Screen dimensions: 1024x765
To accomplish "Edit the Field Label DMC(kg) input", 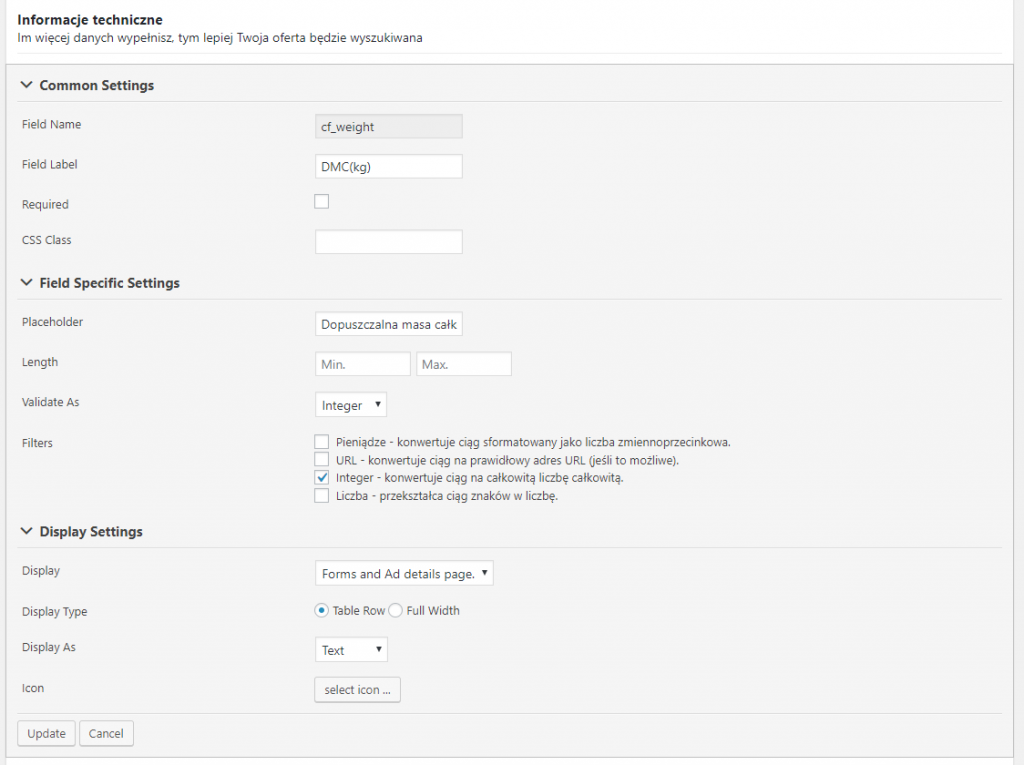I will [x=389, y=167].
